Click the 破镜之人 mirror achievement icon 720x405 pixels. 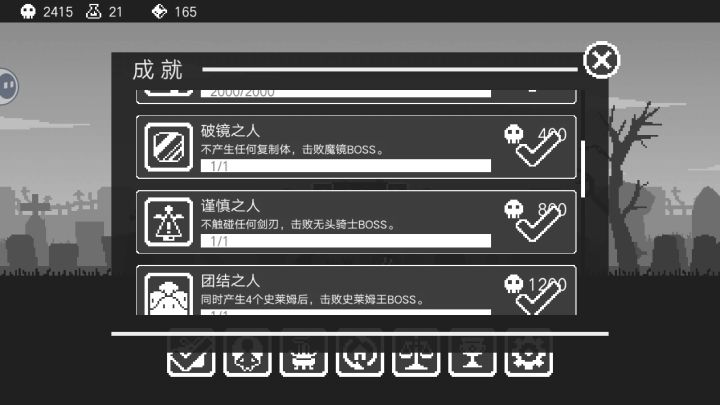tap(169, 147)
